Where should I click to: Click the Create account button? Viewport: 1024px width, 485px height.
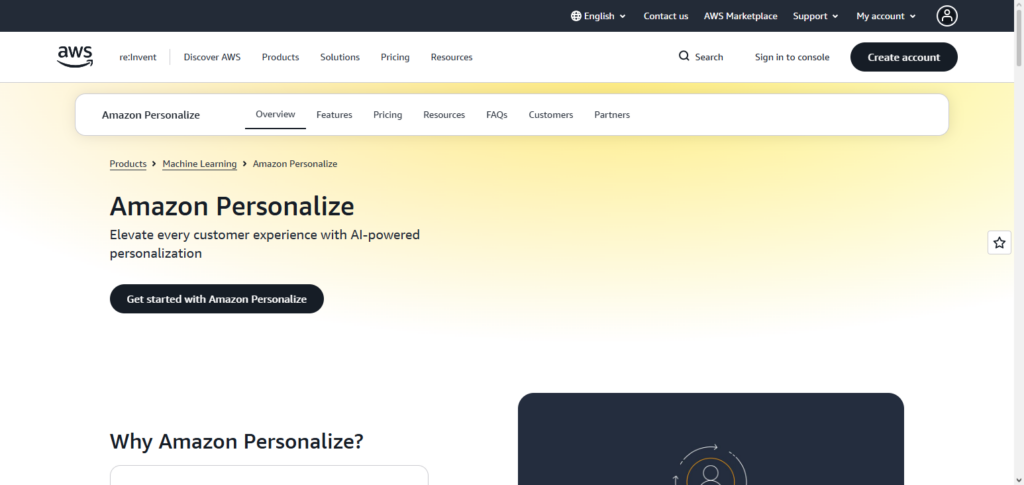(x=904, y=57)
